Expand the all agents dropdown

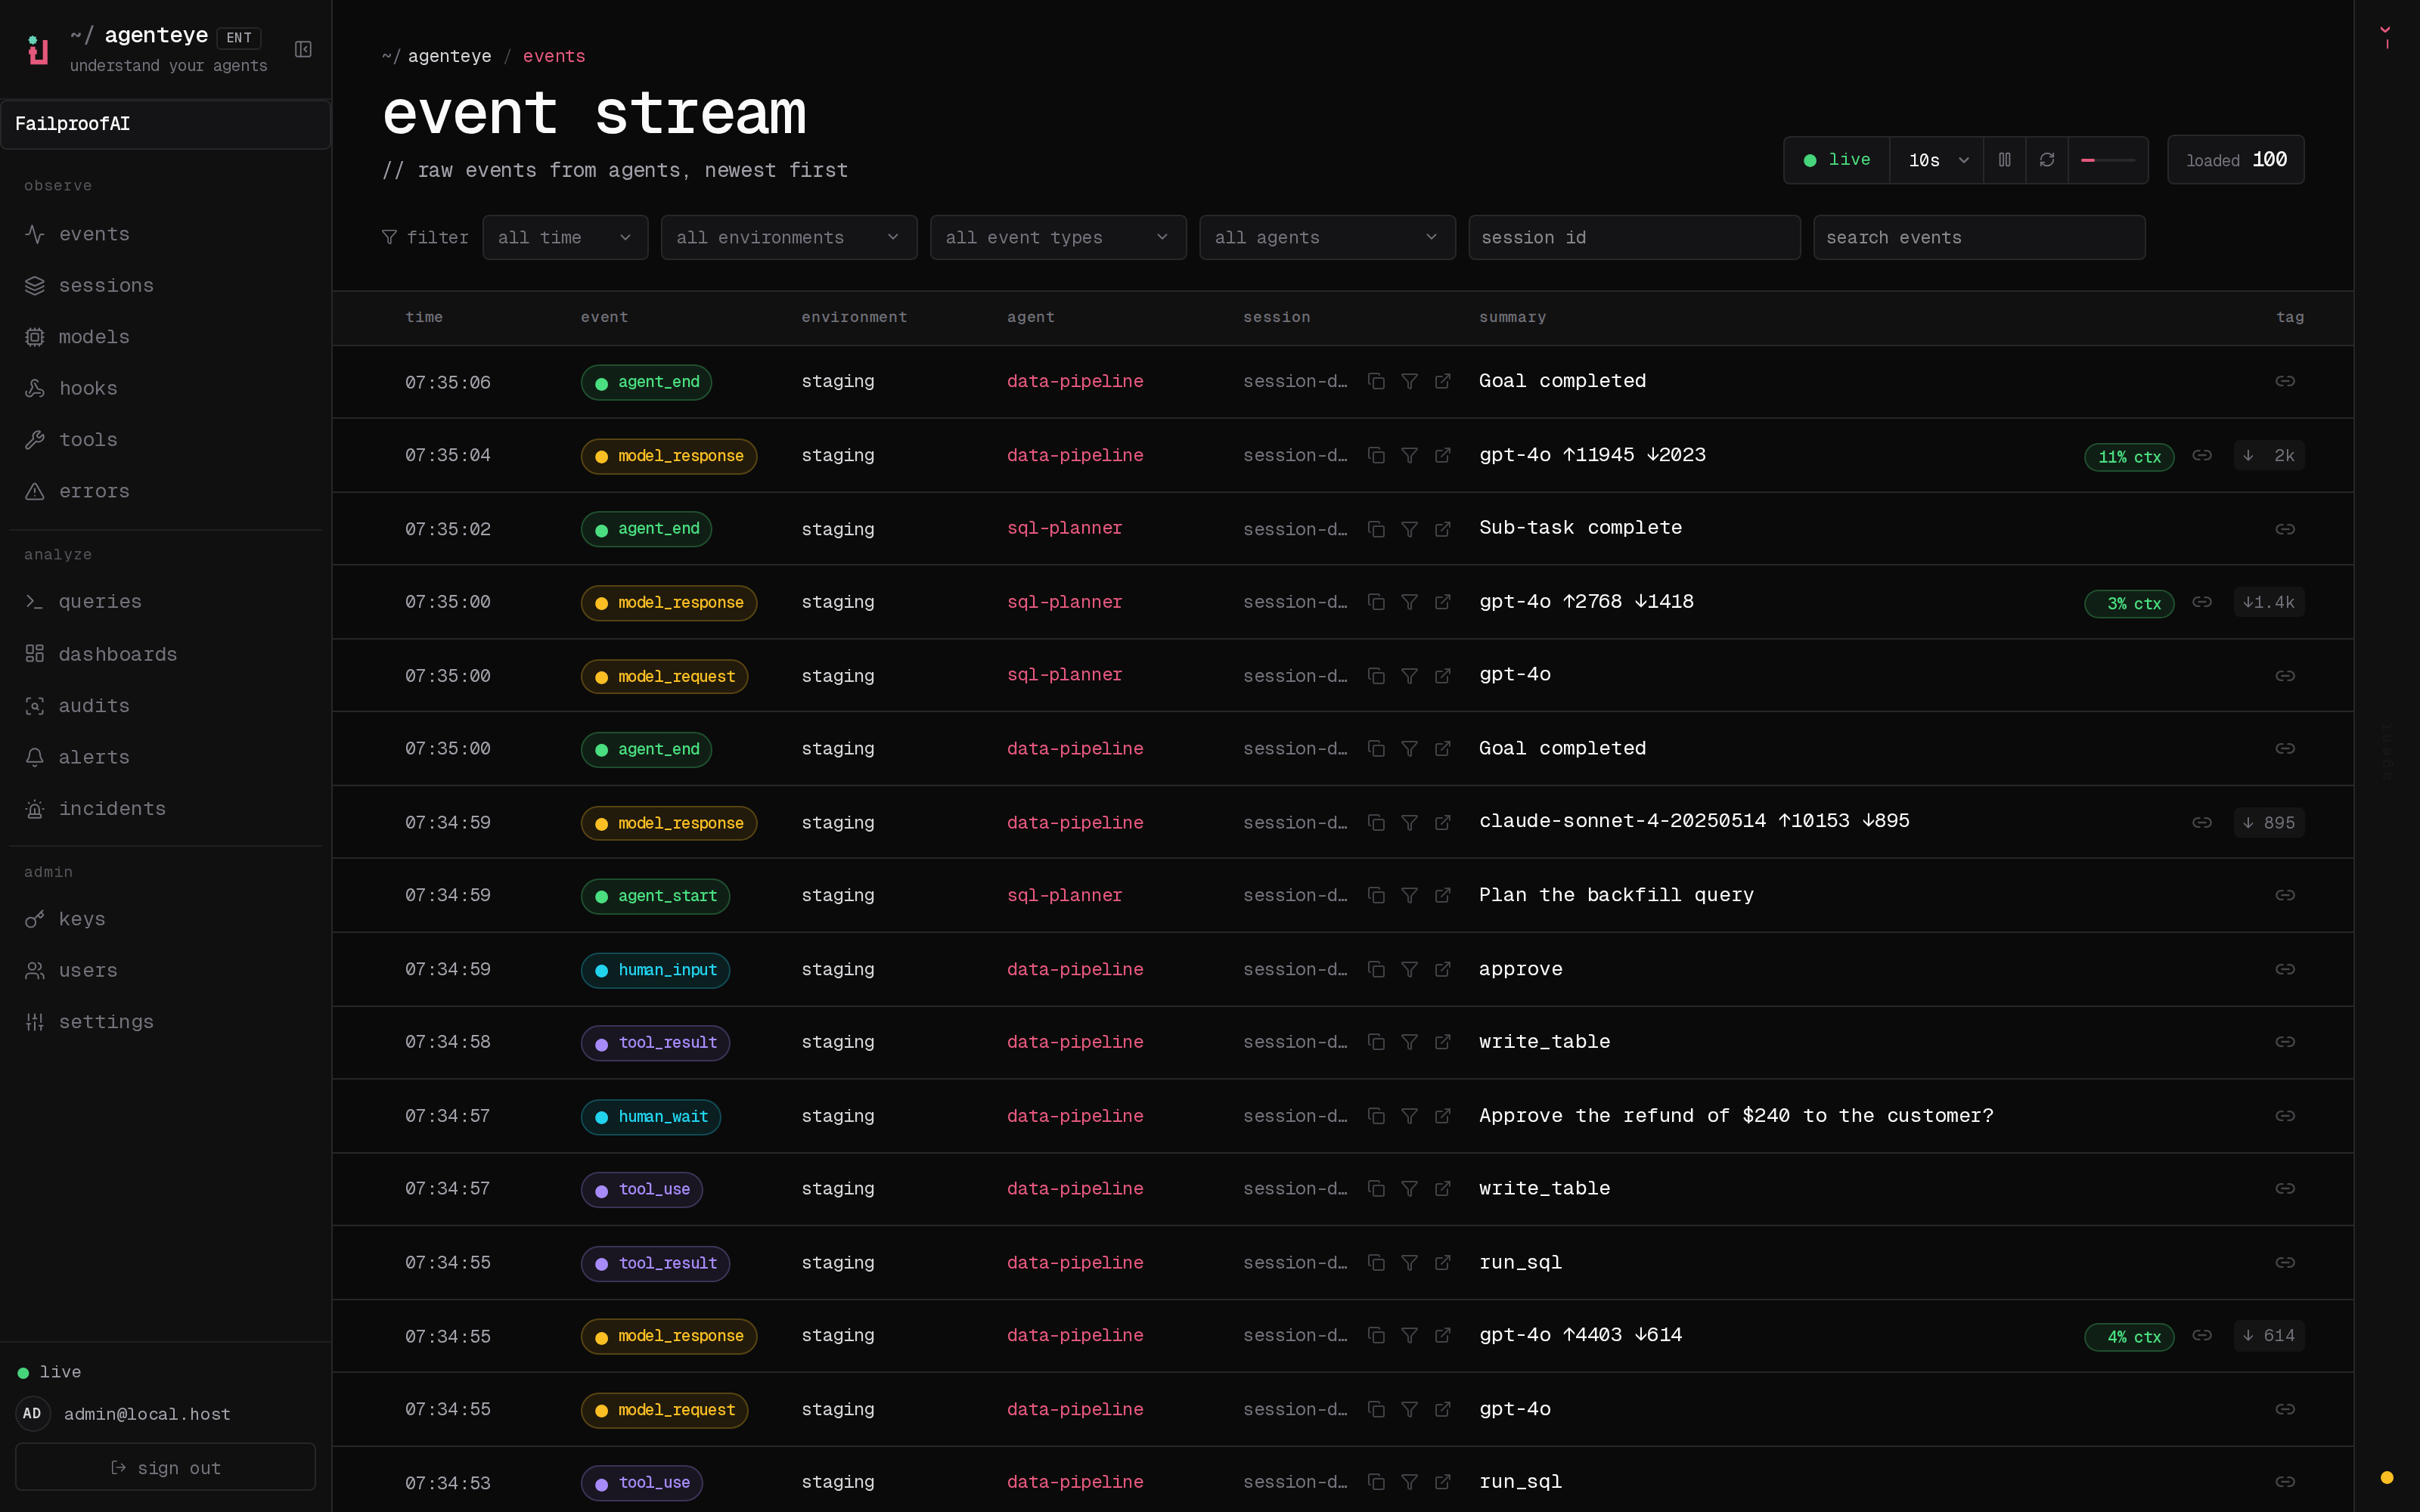click(x=1327, y=238)
